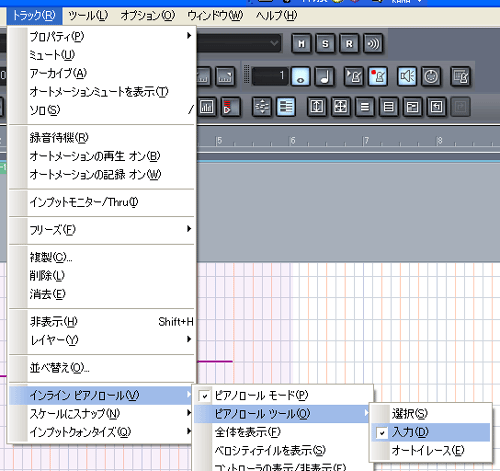
Task: Click the boxed horizontal-lines track height icon
Action: pyautogui.click(x=388, y=107)
